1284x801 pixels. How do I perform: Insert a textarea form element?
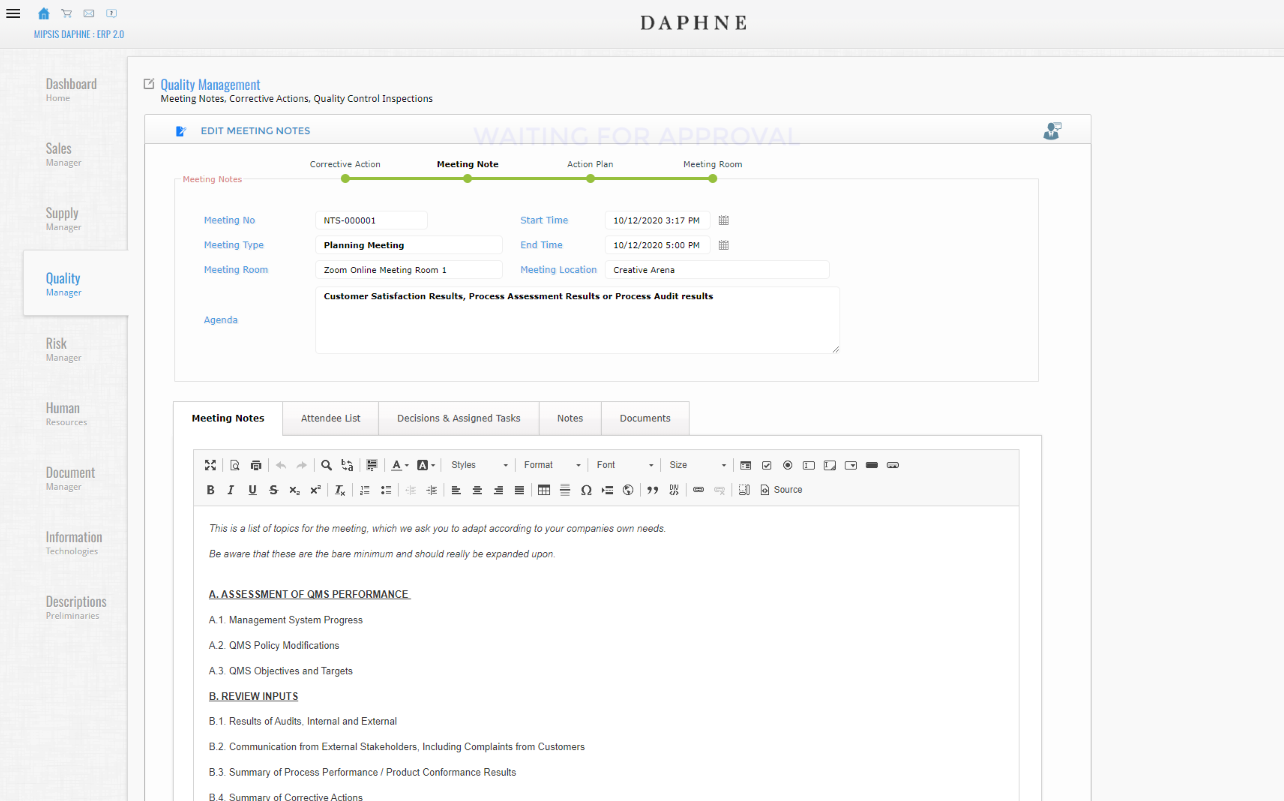829,465
